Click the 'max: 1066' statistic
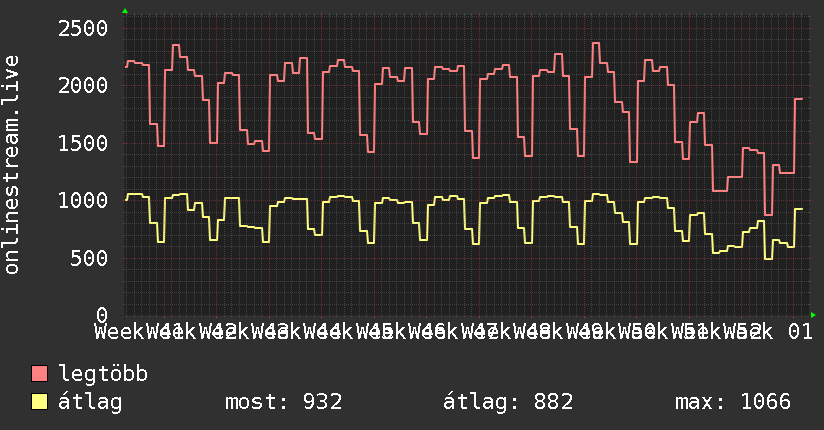 tap(732, 402)
